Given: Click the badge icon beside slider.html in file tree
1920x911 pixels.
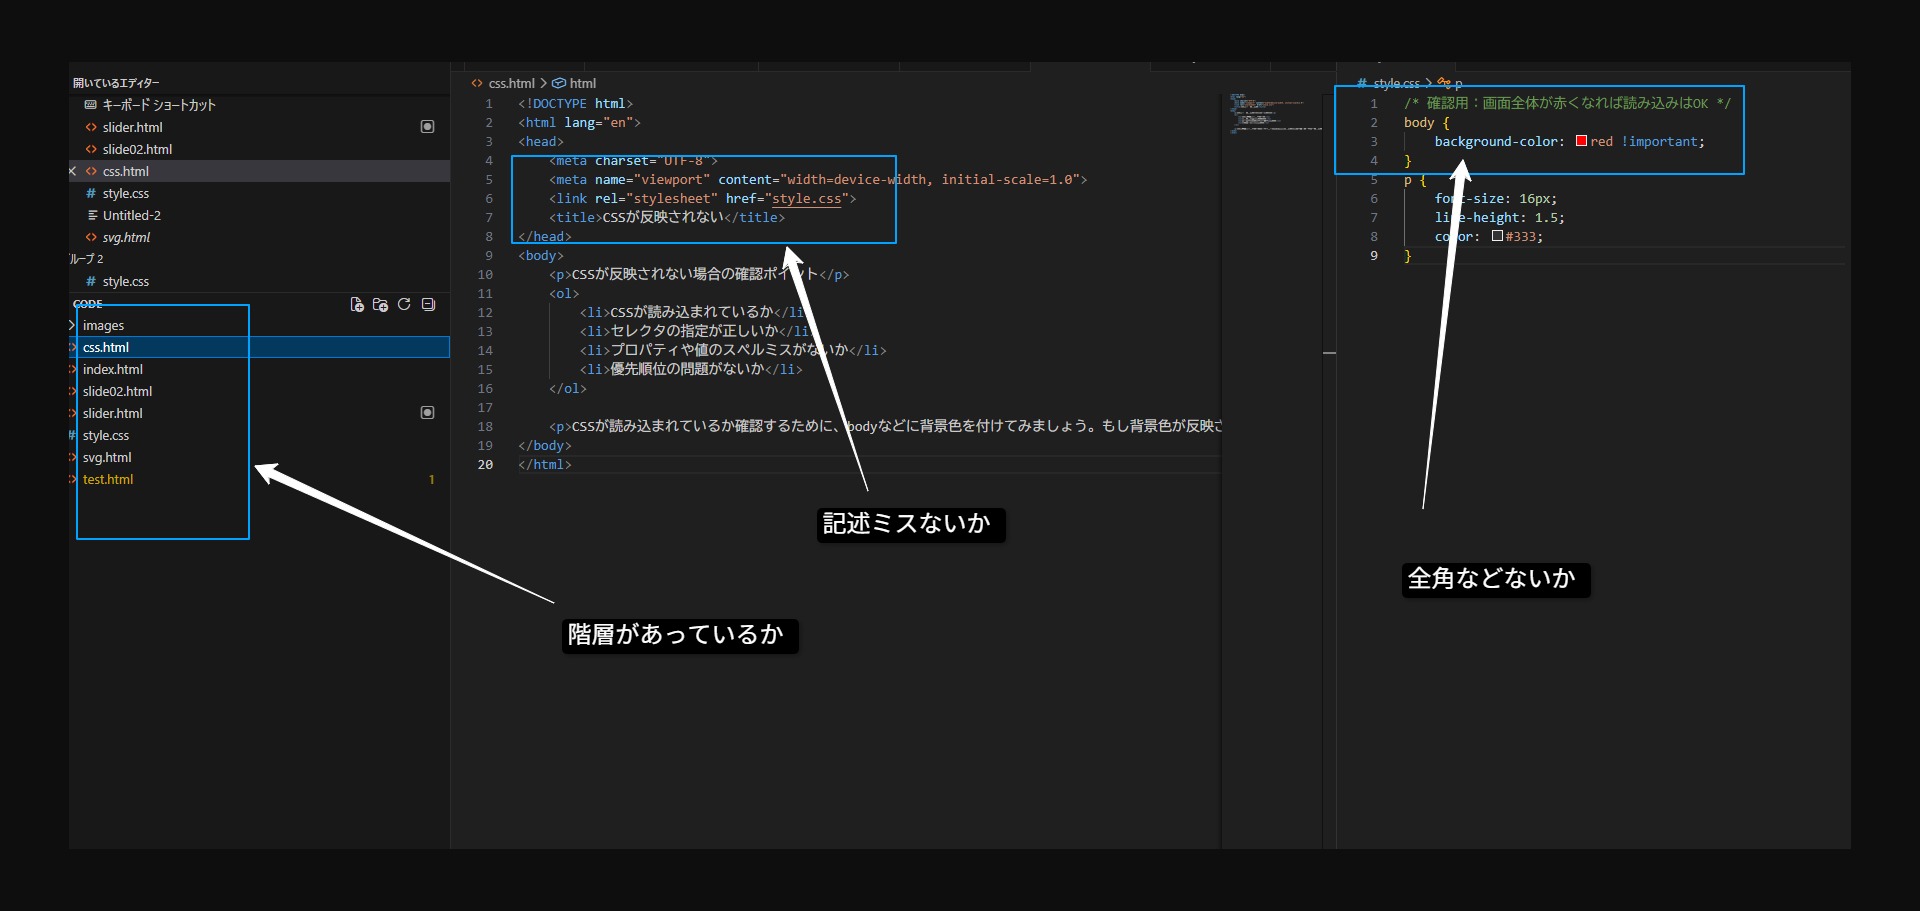Looking at the screenshot, I should 427,413.
